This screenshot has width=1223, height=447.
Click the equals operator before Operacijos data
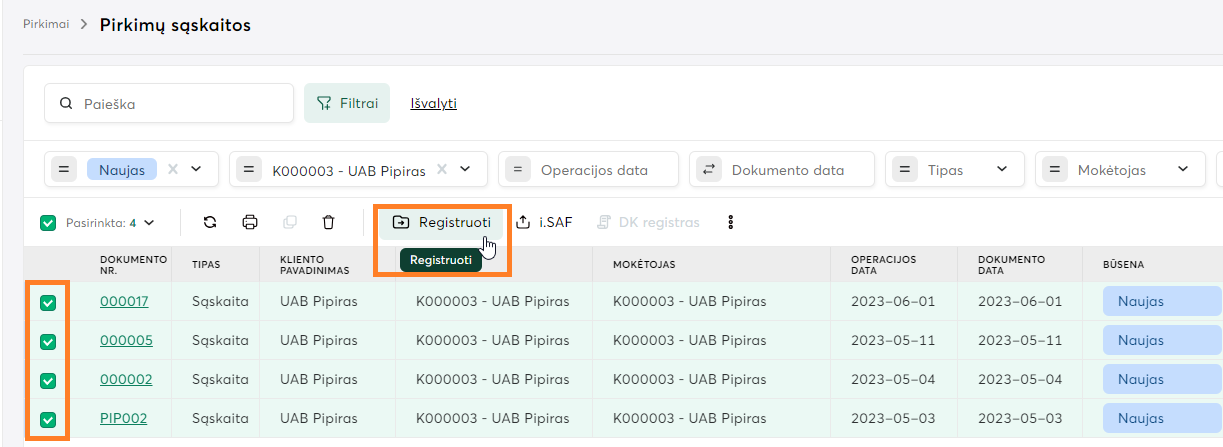518,170
